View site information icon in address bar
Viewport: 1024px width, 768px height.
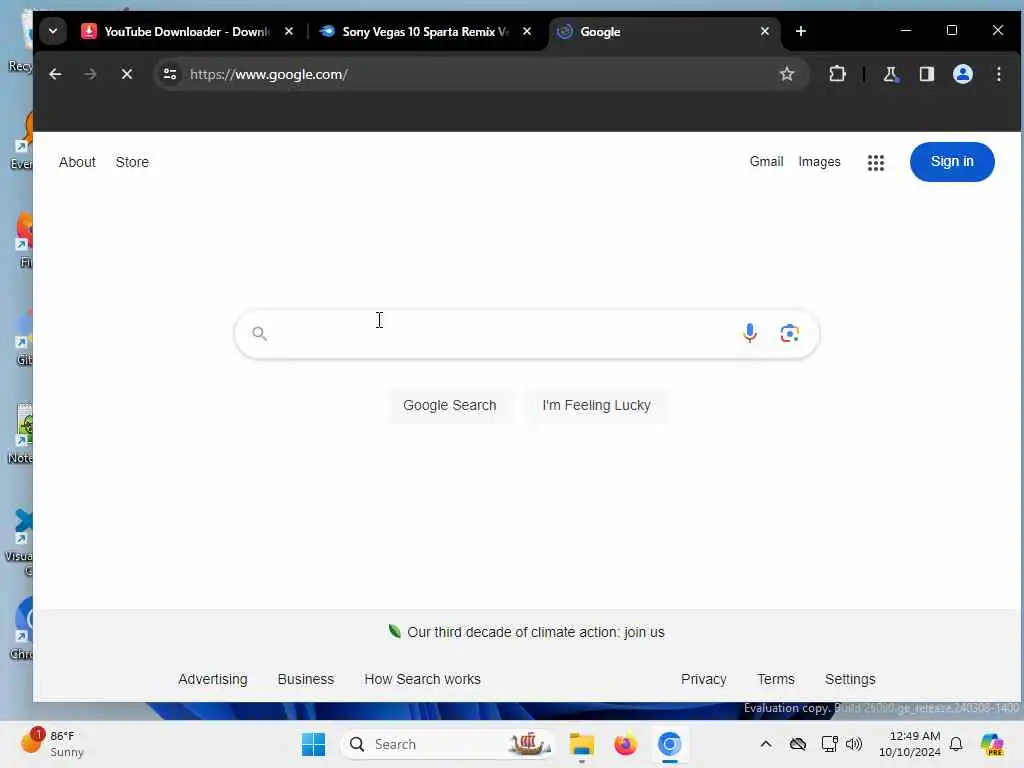click(170, 74)
